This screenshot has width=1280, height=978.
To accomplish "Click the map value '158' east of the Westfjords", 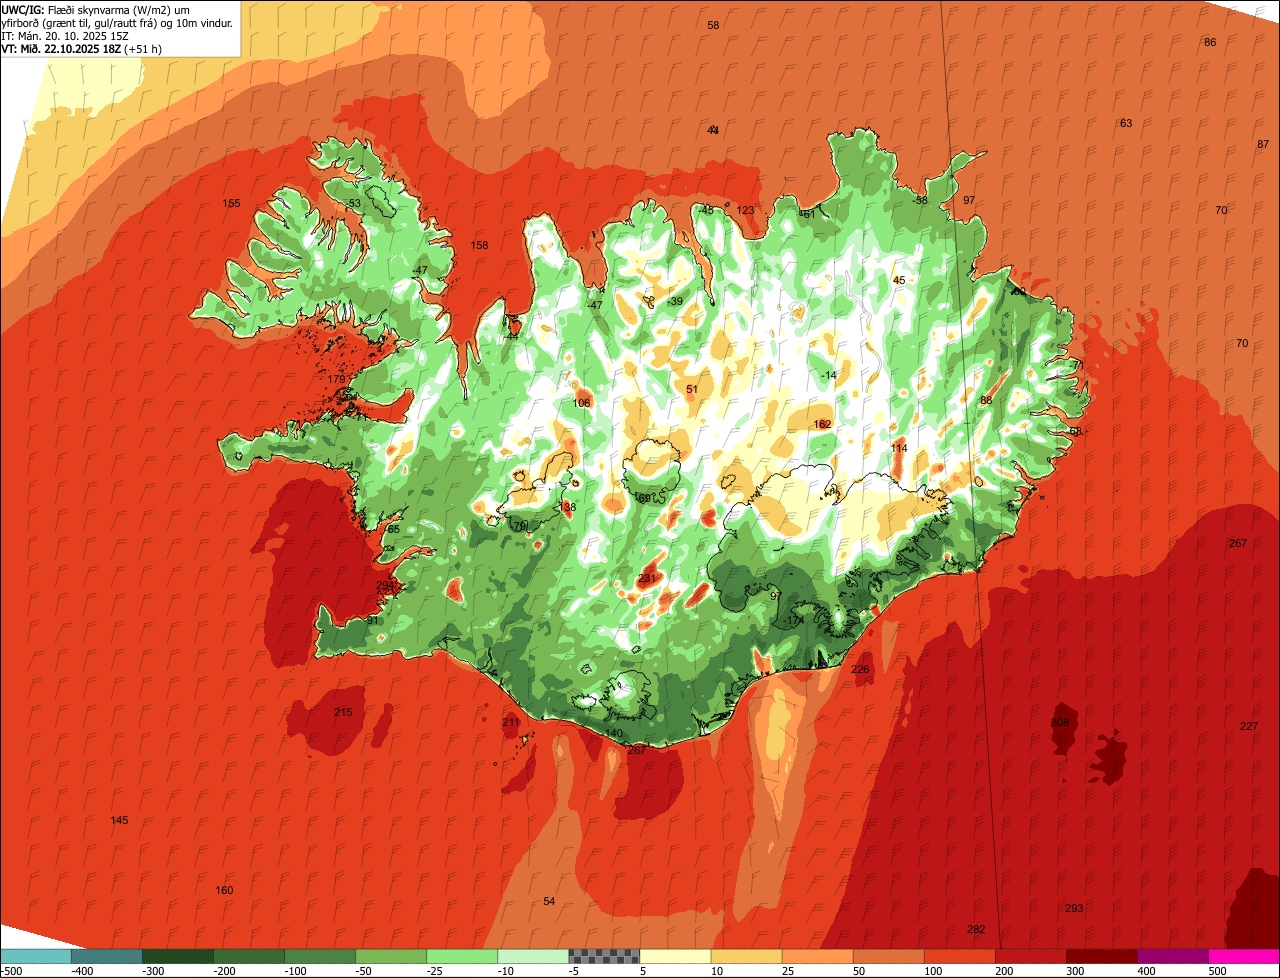I will [x=479, y=245].
